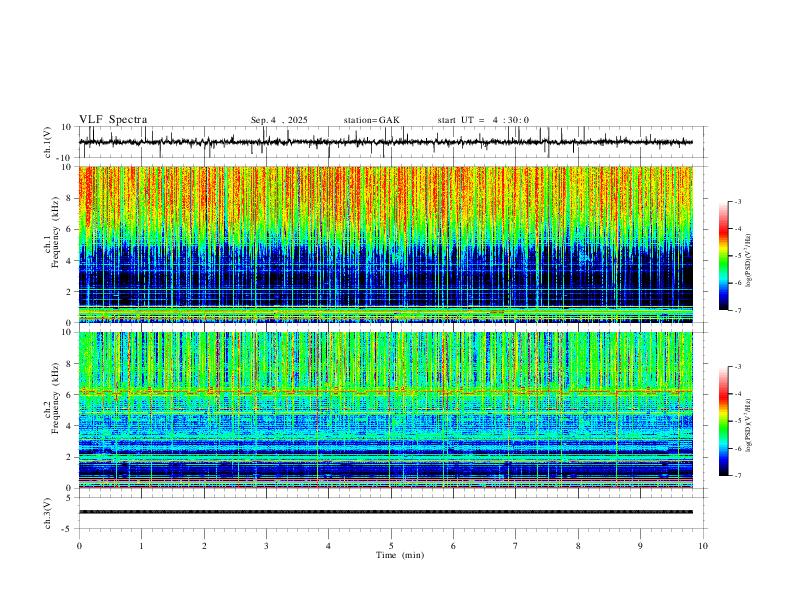Click the lower colorbar's log(PSD) label
The height and width of the screenshot is (612, 792).
(748, 425)
